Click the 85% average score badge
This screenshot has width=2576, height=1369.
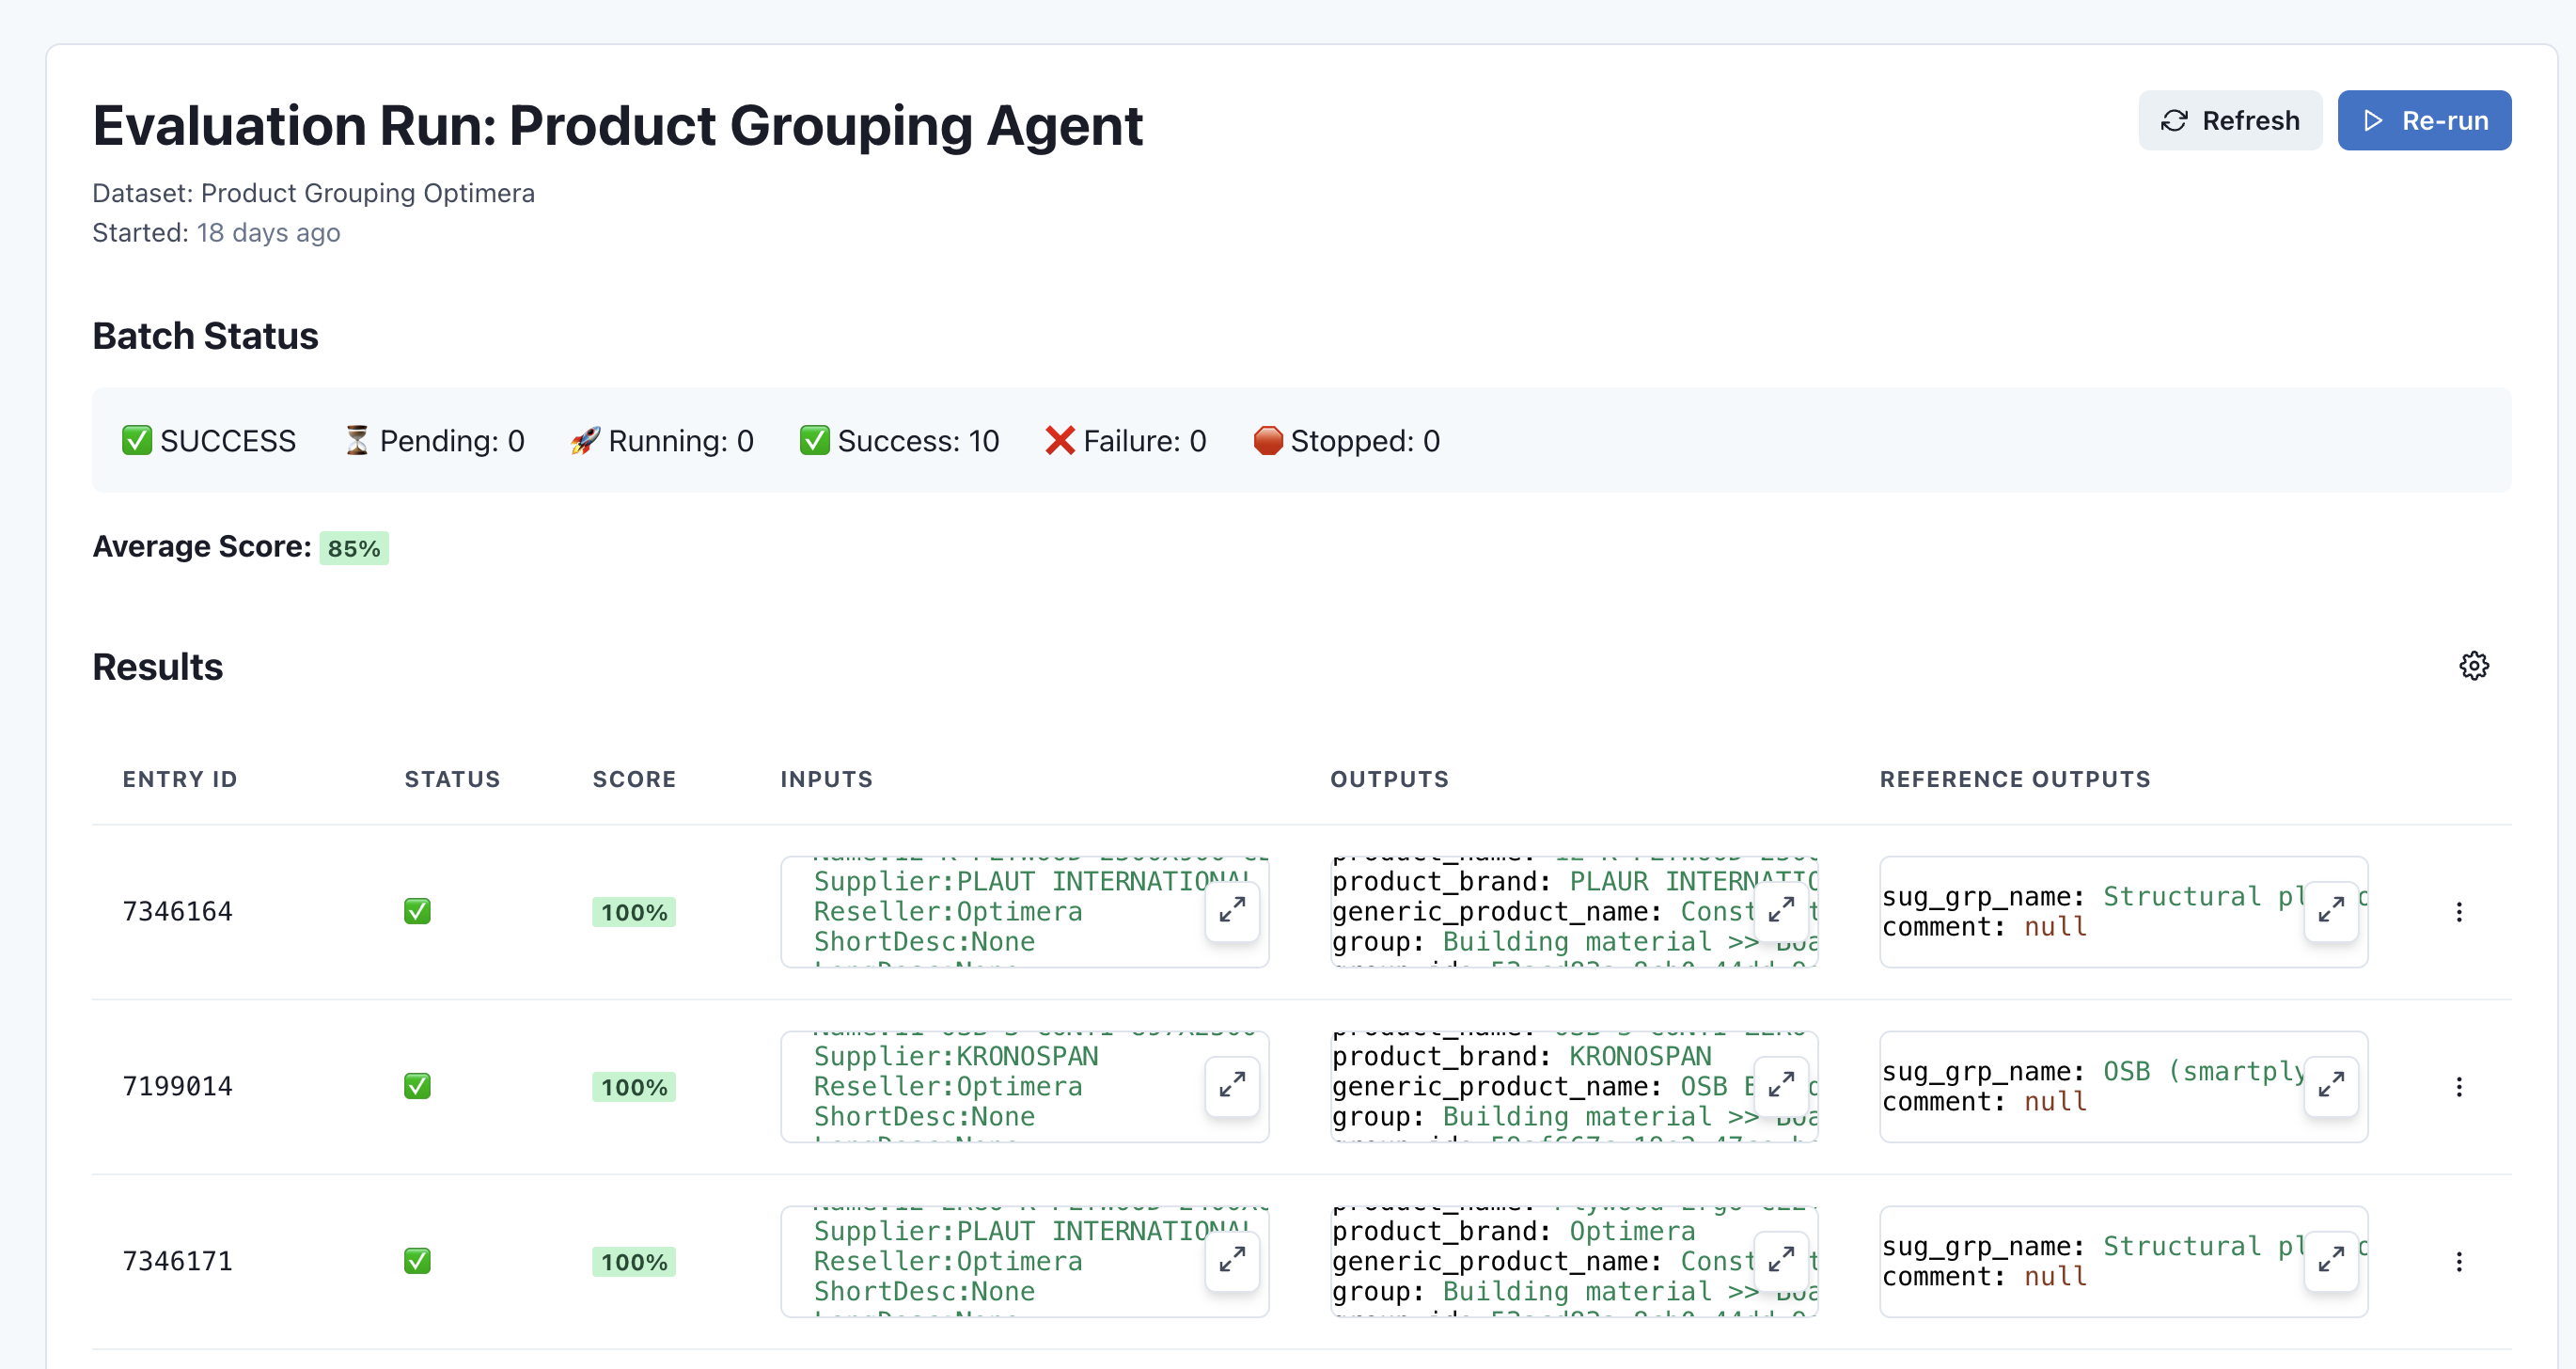click(x=354, y=548)
